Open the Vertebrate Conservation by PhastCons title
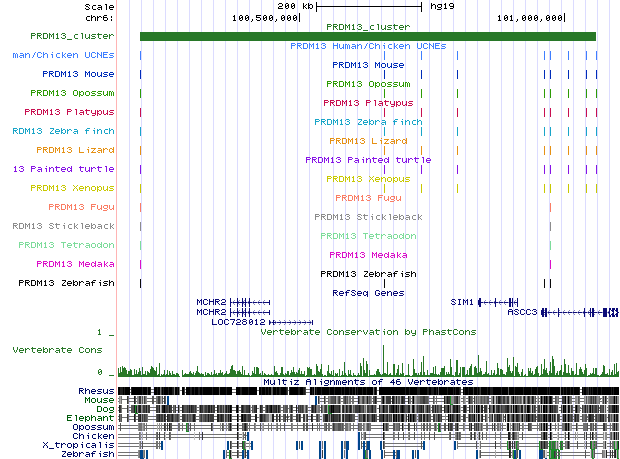 368,332
